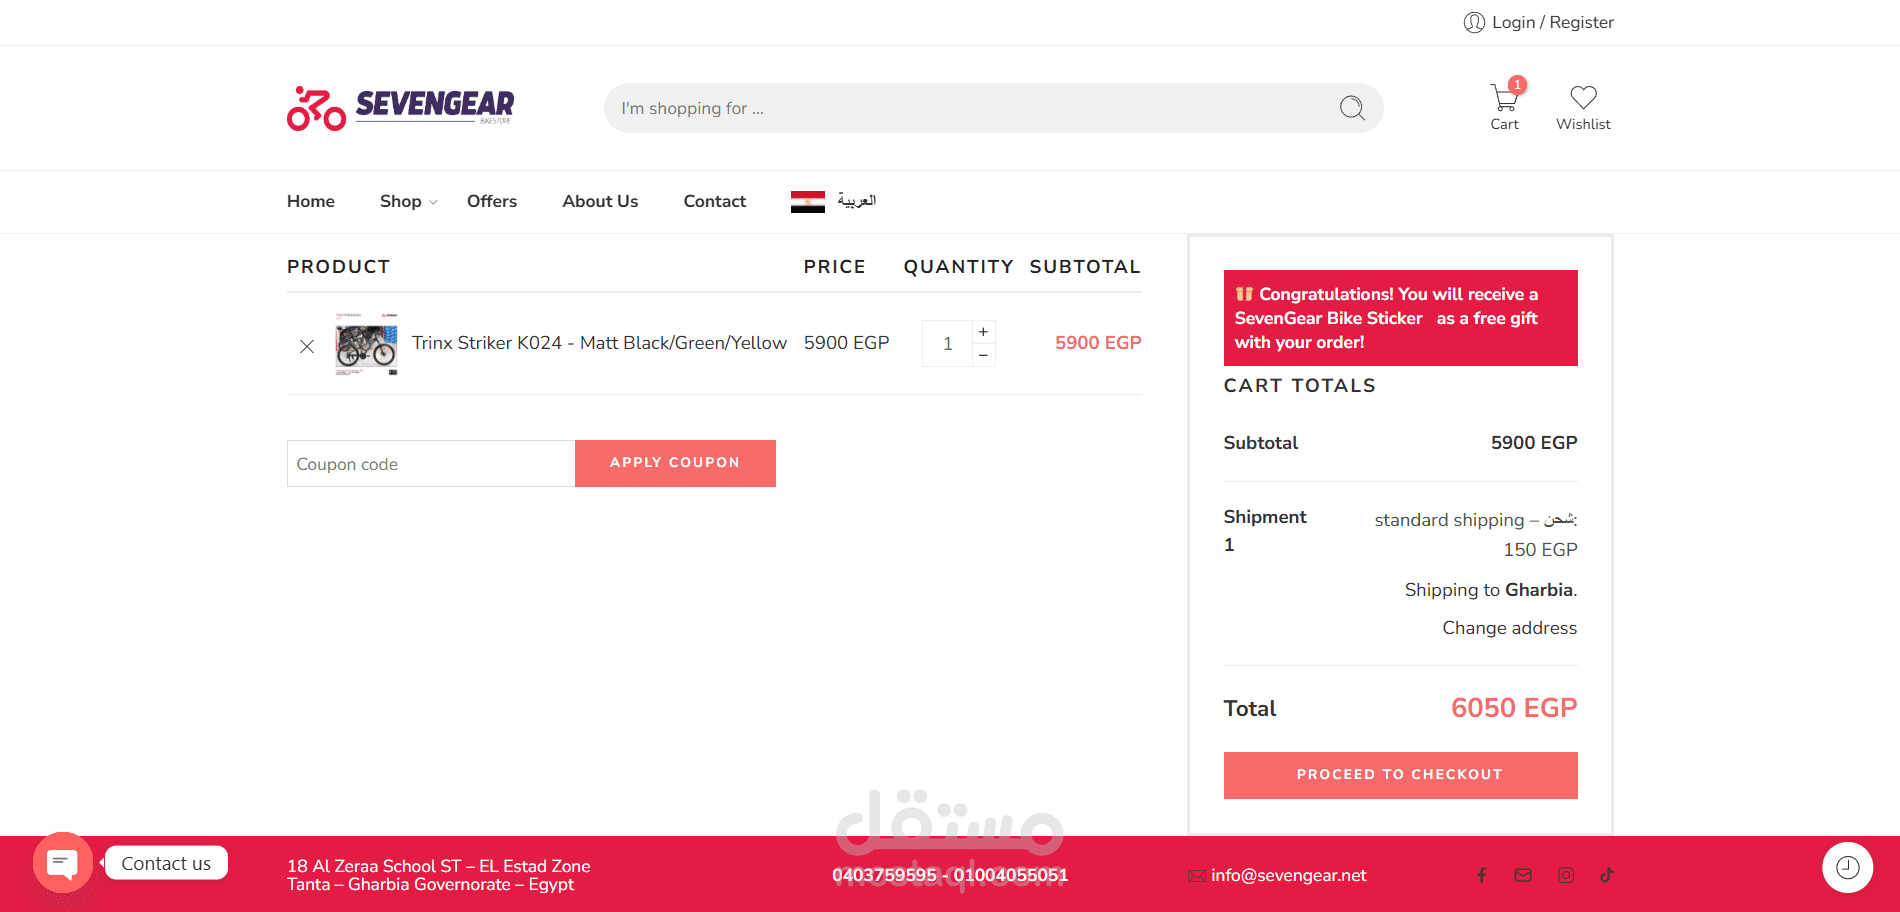1900x912 pixels.
Task: Open the Wishlist heart icon
Action: 1583,98
